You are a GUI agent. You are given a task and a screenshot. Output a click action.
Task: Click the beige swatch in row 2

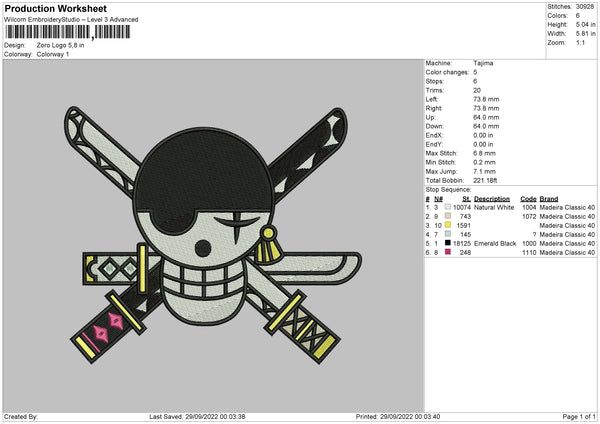(x=448, y=216)
